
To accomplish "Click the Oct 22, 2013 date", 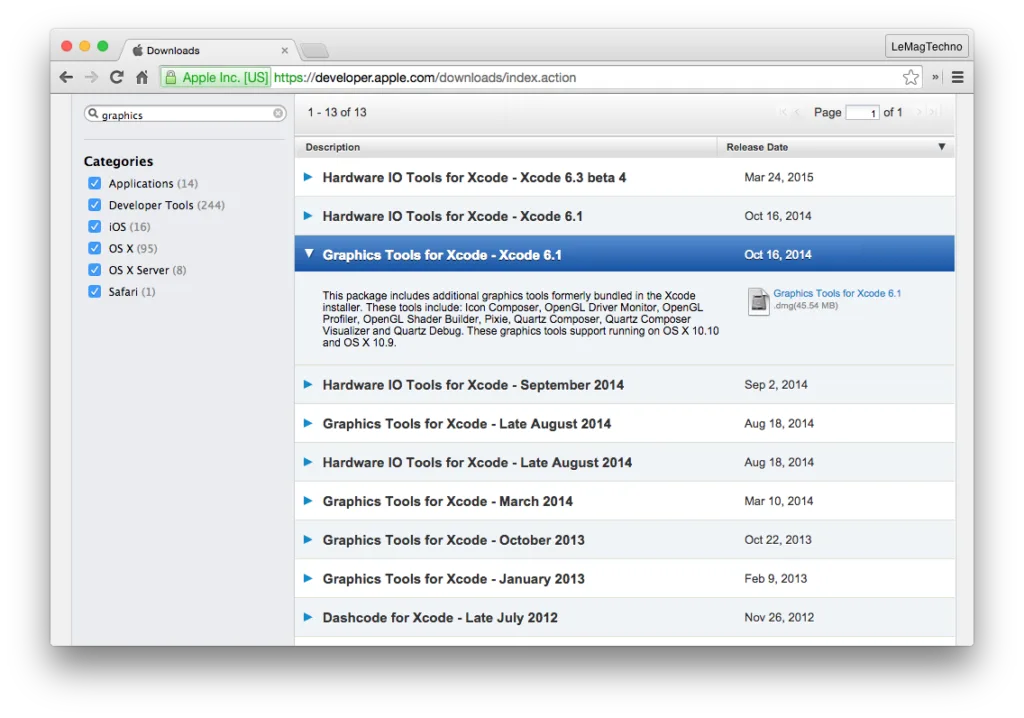I will click(778, 540).
